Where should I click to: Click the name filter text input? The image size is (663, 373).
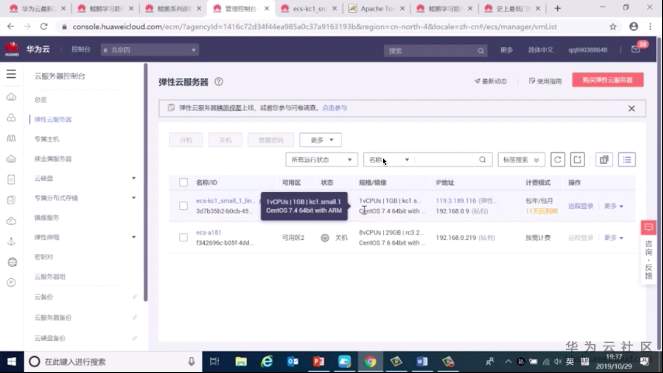pos(445,160)
